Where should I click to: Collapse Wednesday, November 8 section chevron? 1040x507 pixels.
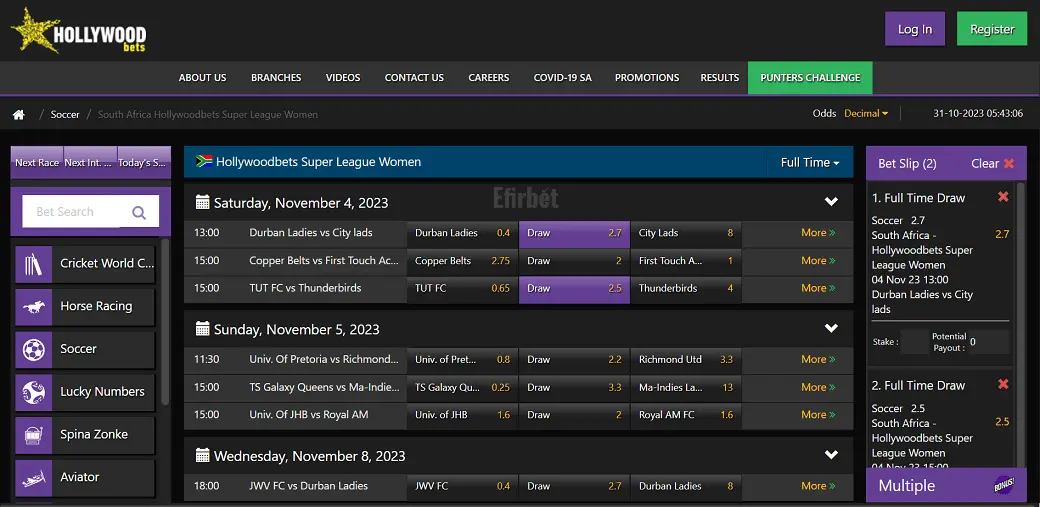point(831,455)
